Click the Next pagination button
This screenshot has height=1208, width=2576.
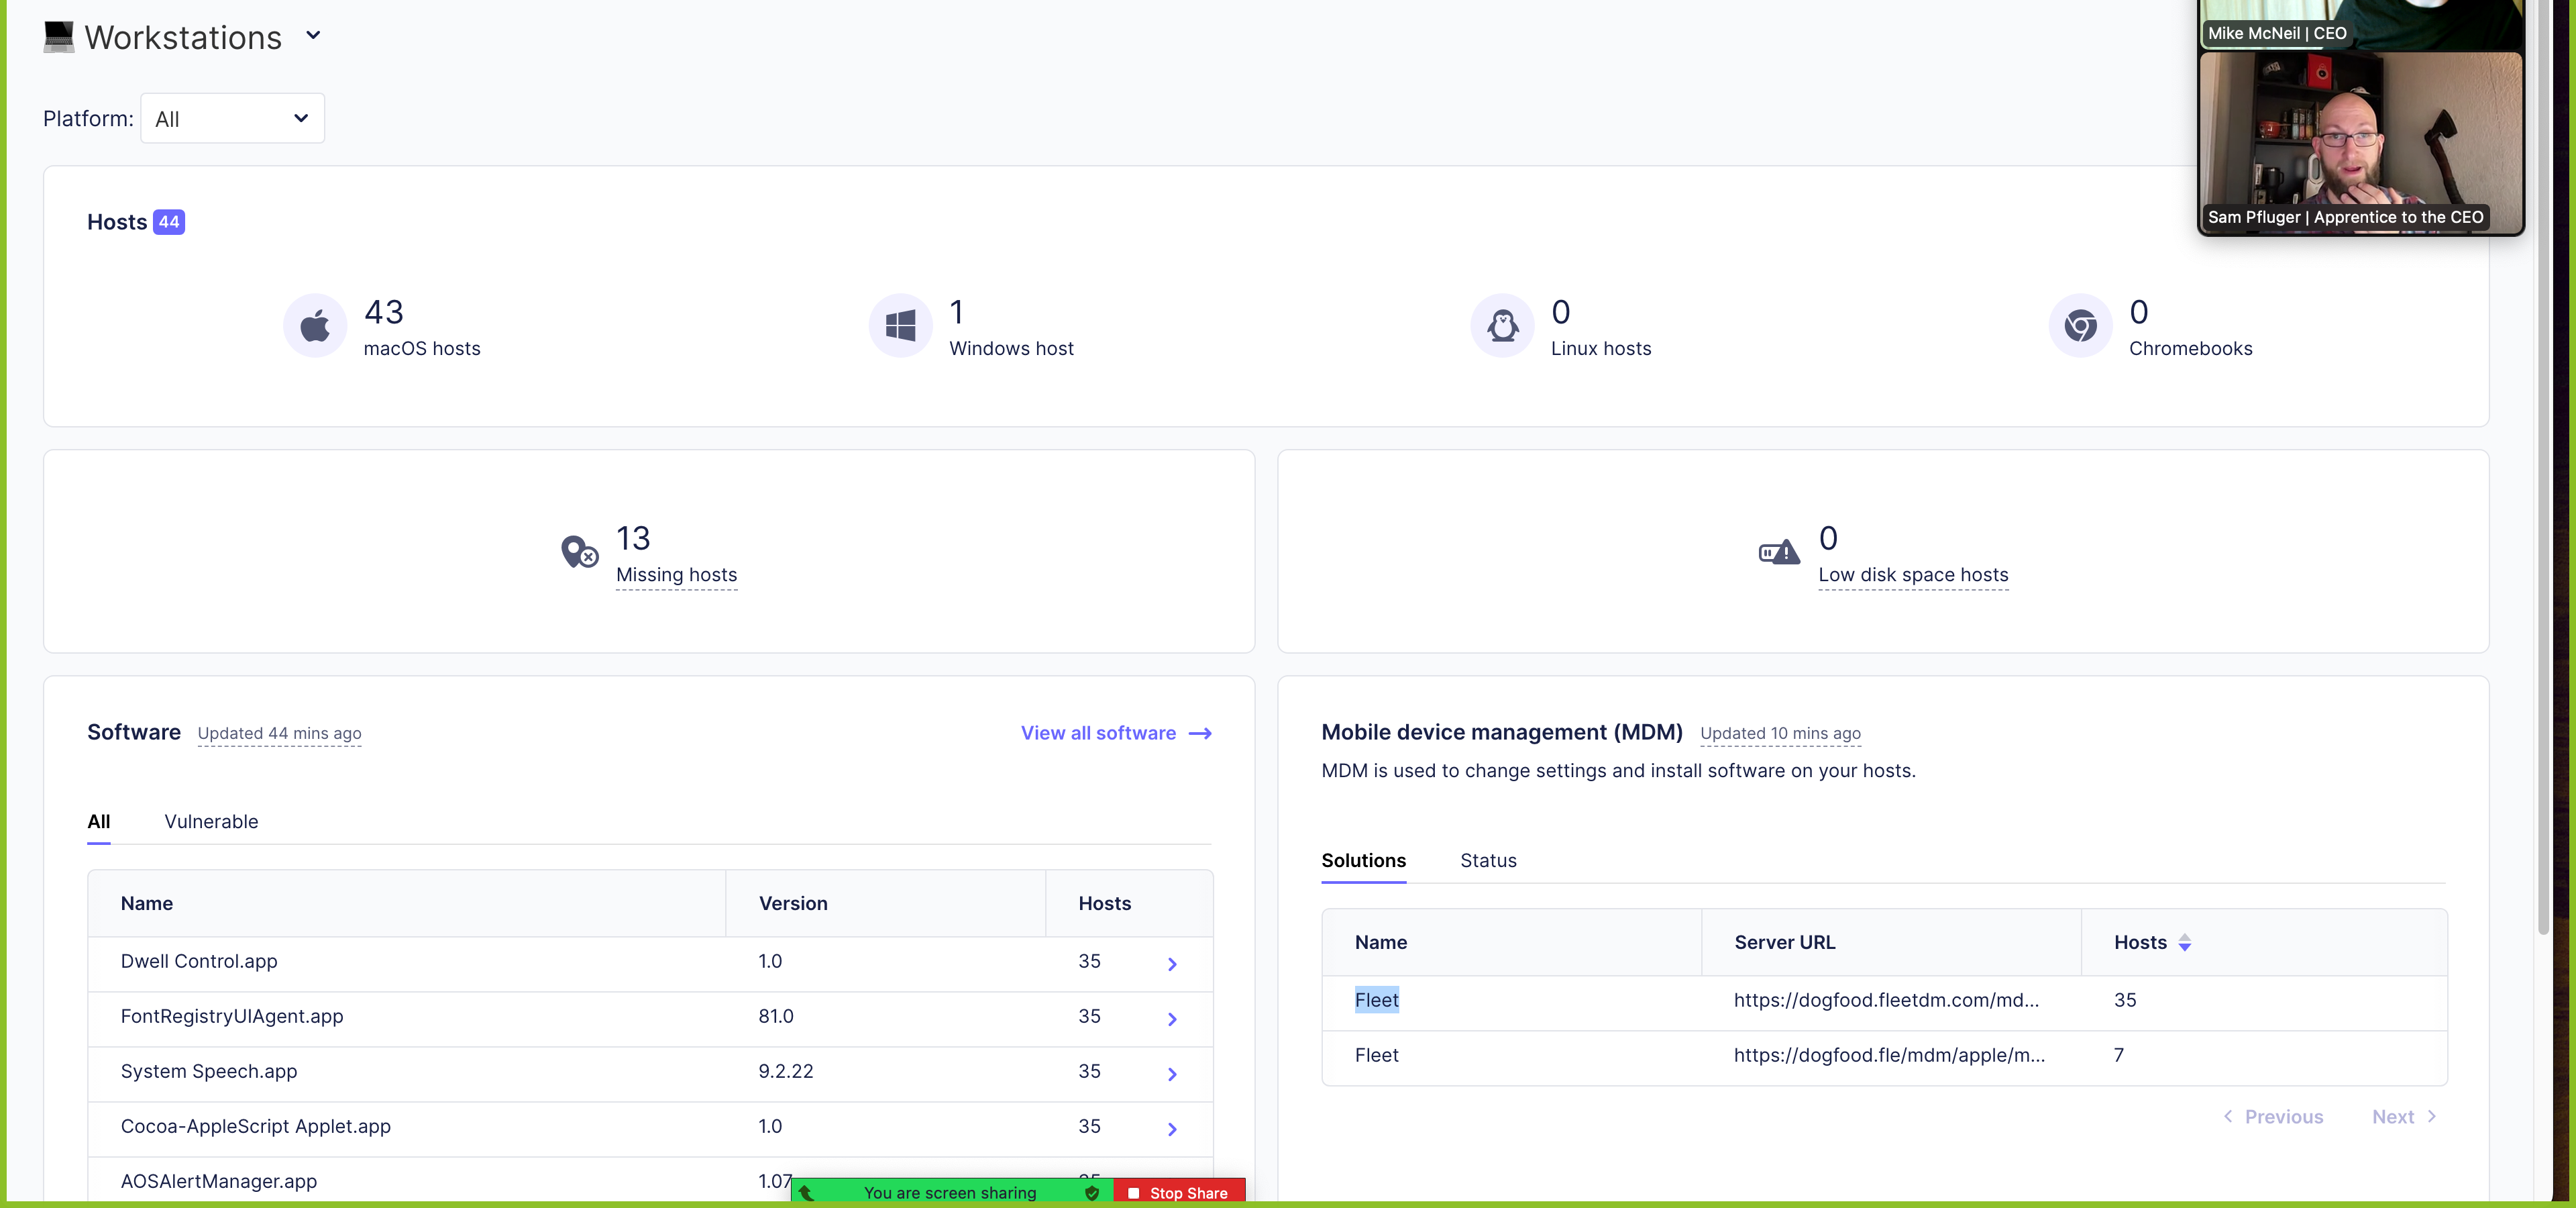click(2403, 1116)
